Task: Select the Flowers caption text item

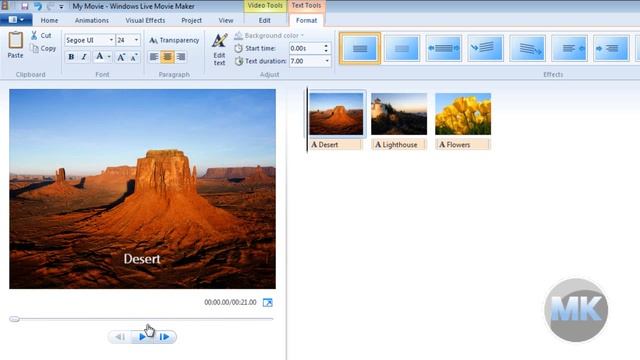Action: [463, 144]
